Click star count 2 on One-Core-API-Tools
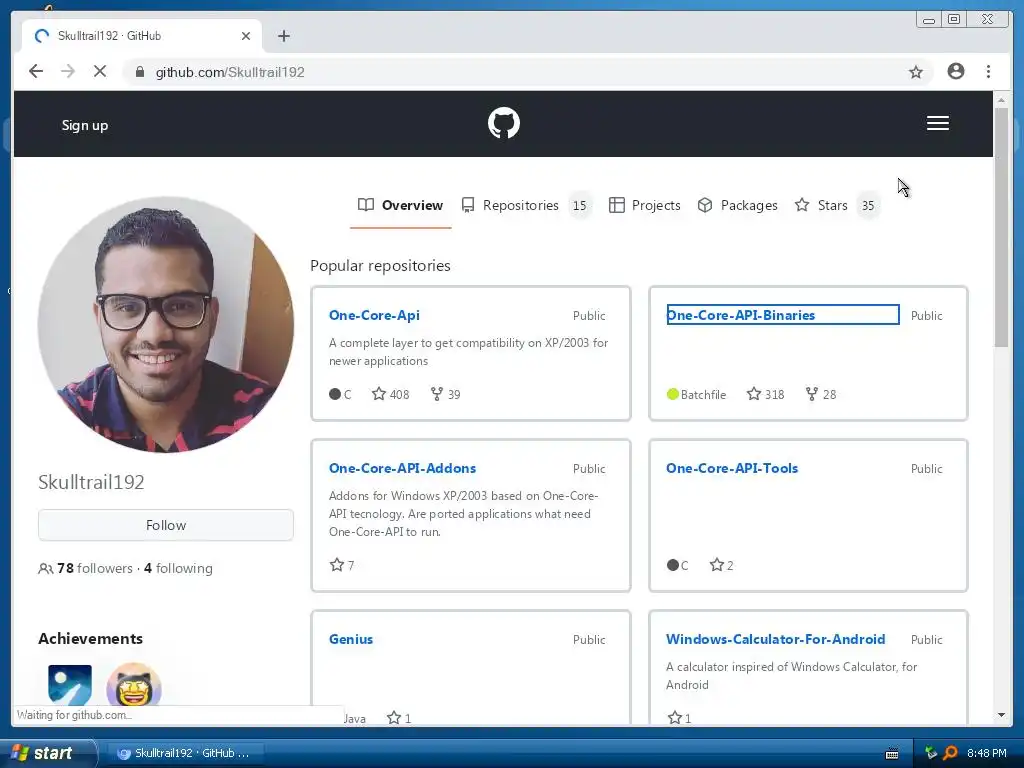Screen dimensions: 1024x768 [730, 566]
